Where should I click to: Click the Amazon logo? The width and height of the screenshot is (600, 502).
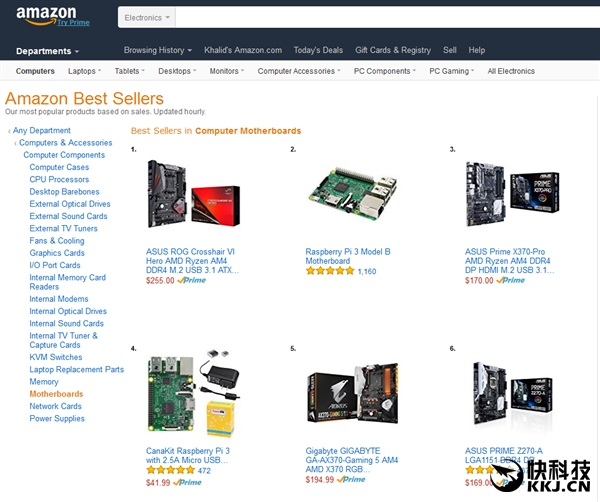46,15
